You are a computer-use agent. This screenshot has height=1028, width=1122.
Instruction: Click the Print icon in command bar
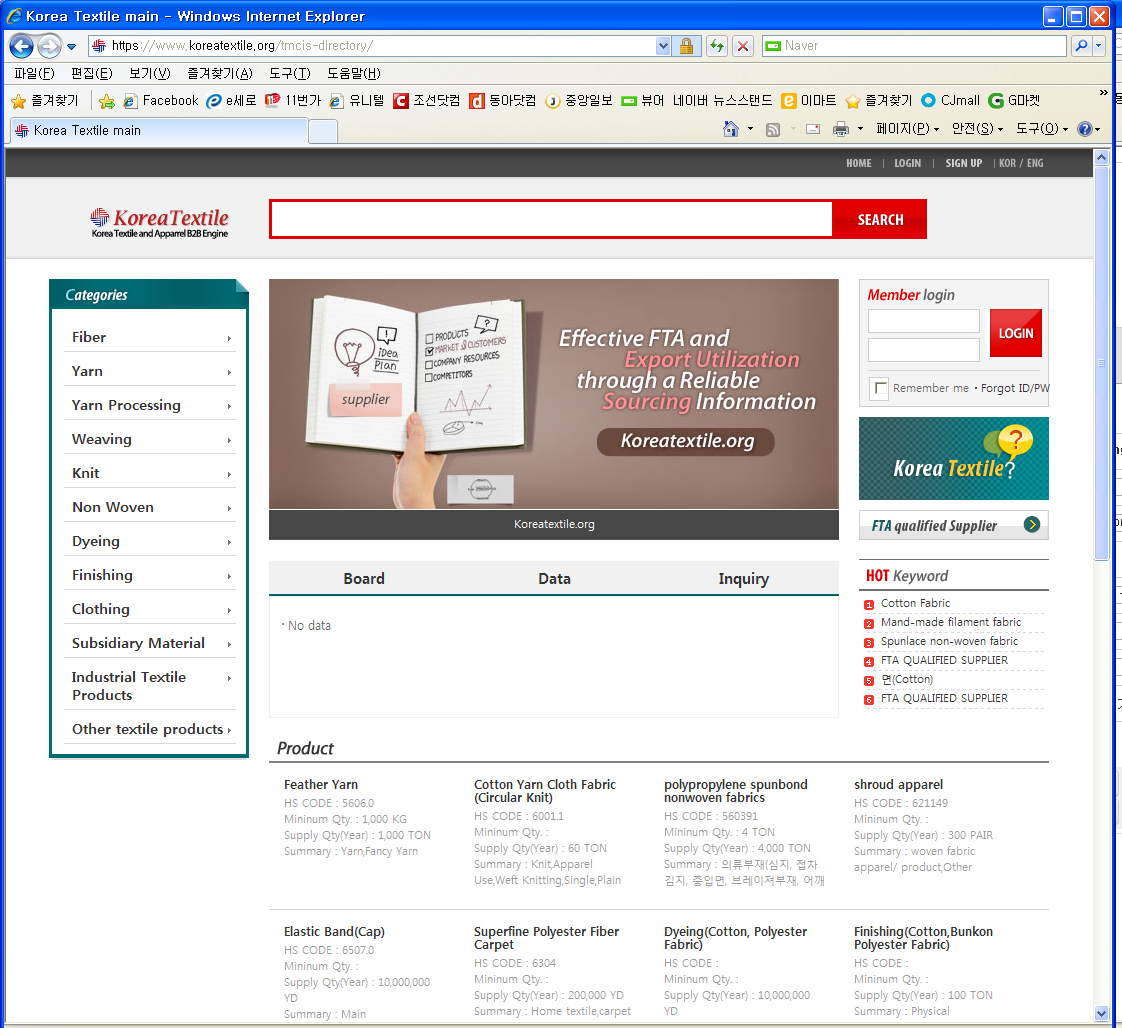[841, 129]
